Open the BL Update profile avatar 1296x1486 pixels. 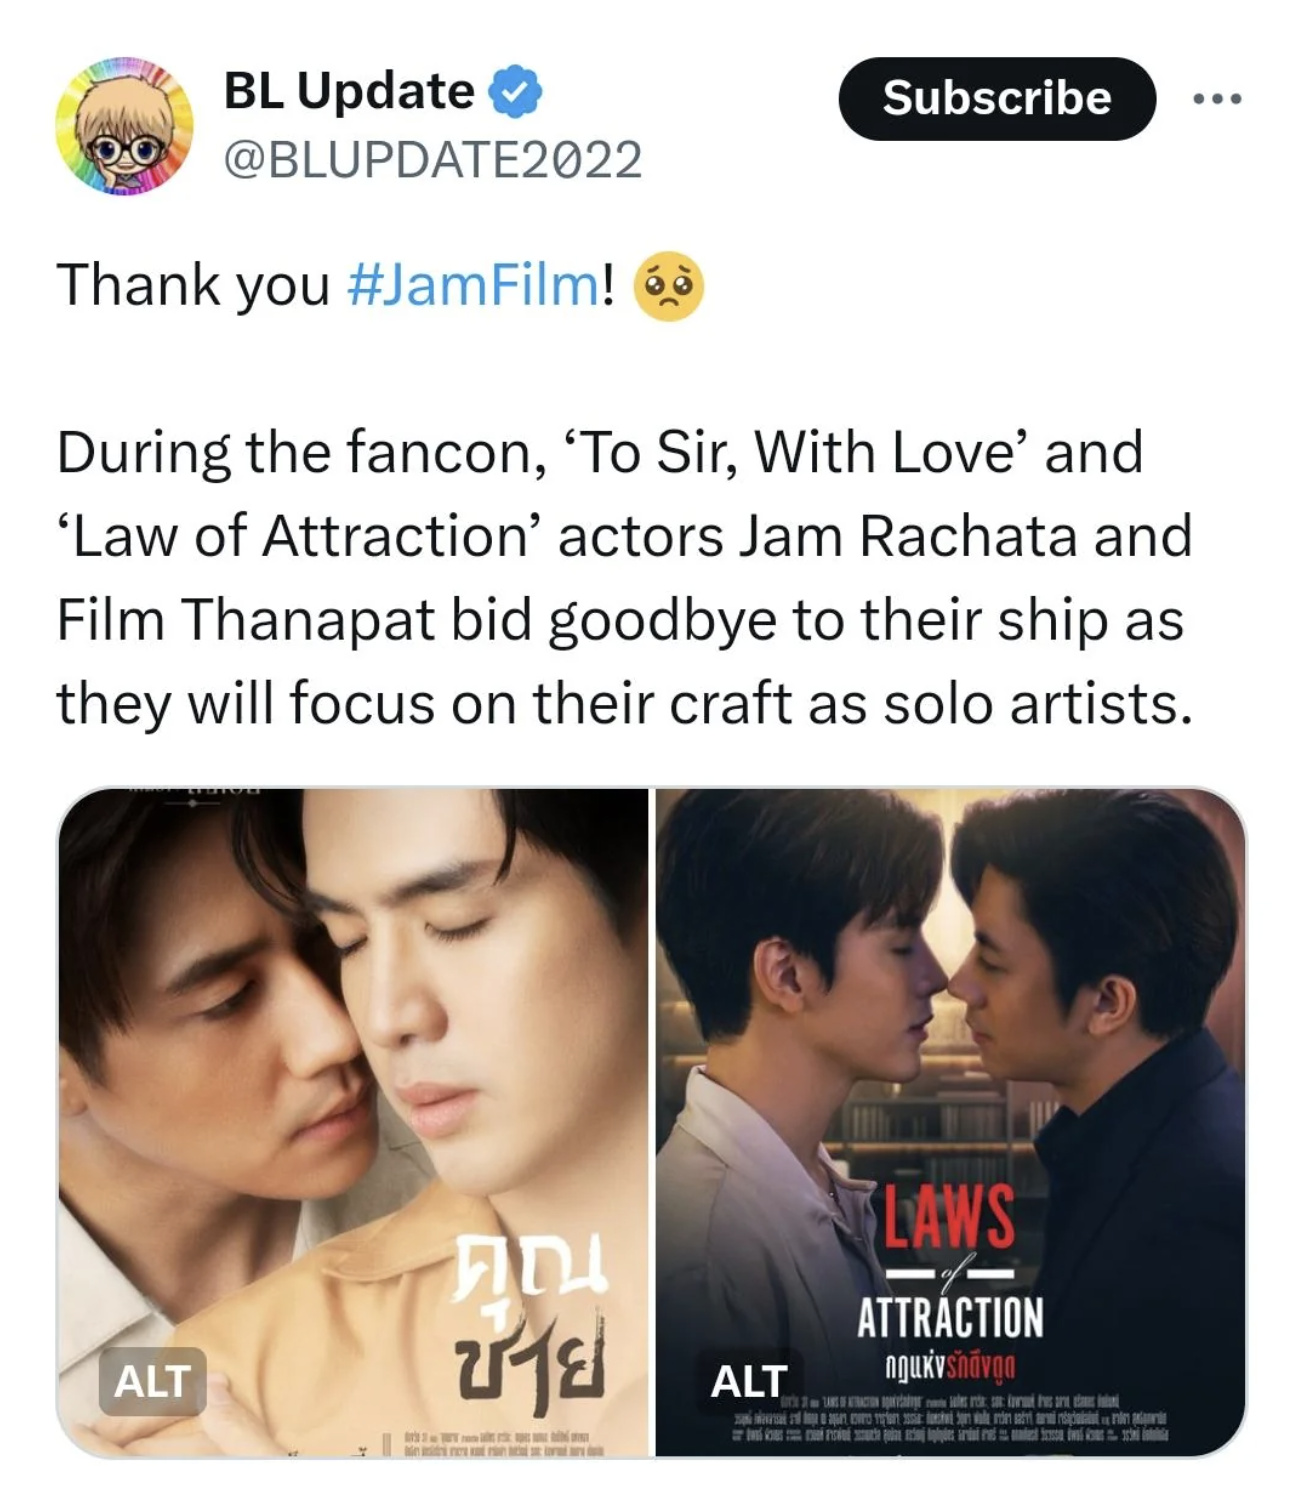pyautogui.click(x=124, y=125)
